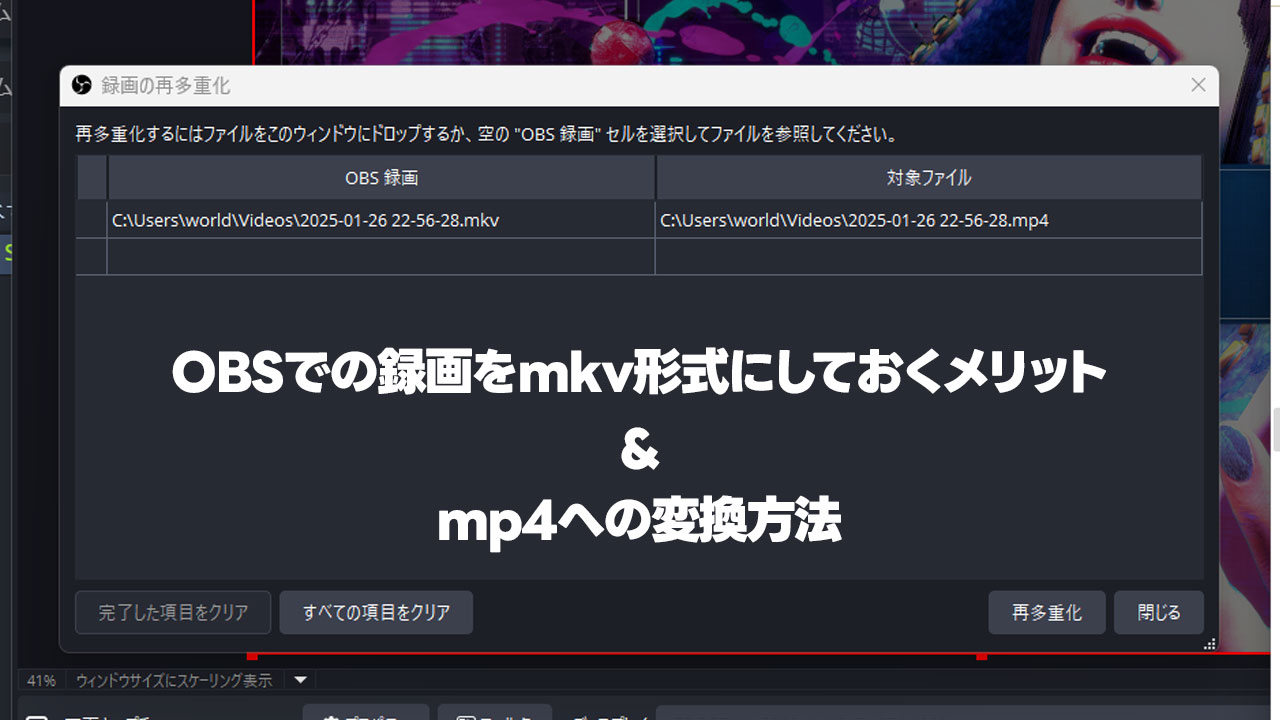Select the empty OBS 録画 cell in the second row

(381, 256)
